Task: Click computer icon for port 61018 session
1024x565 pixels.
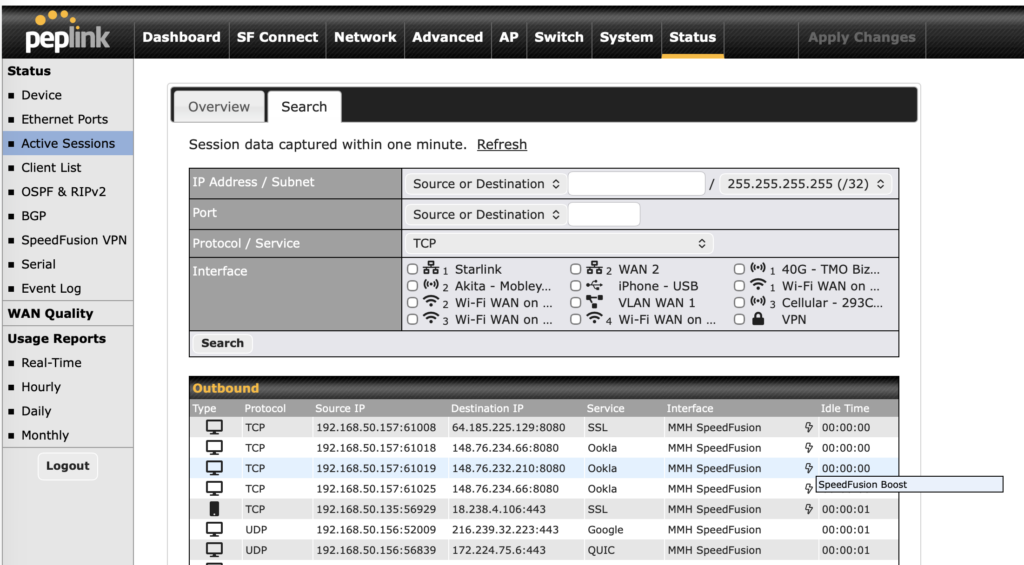Action: (214, 447)
